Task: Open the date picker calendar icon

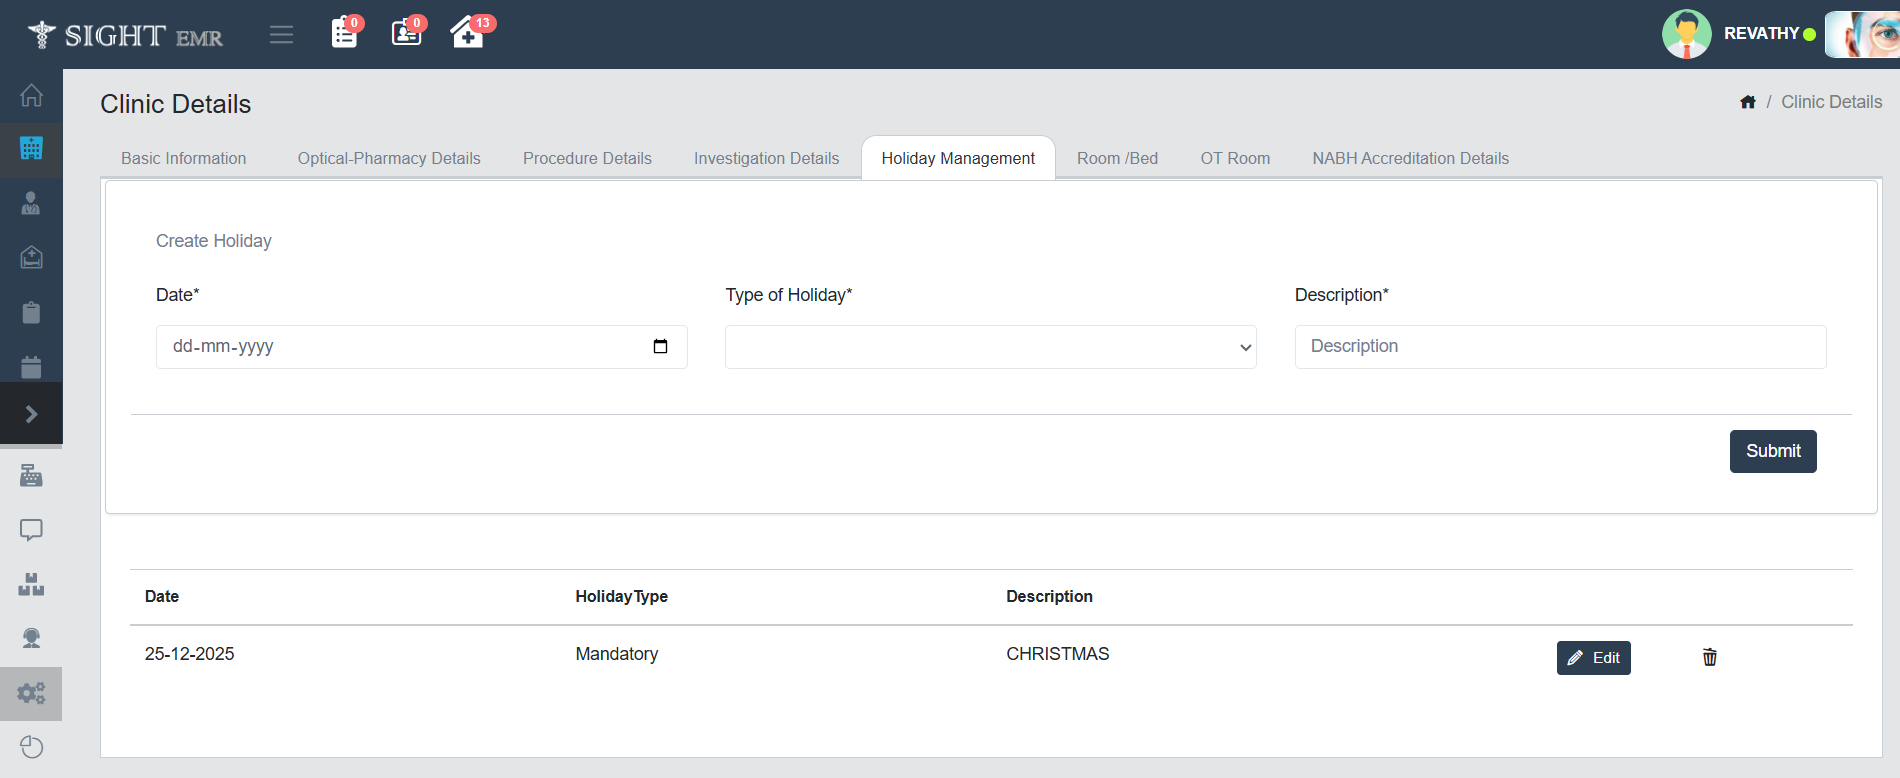Action: [x=660, y=346]
